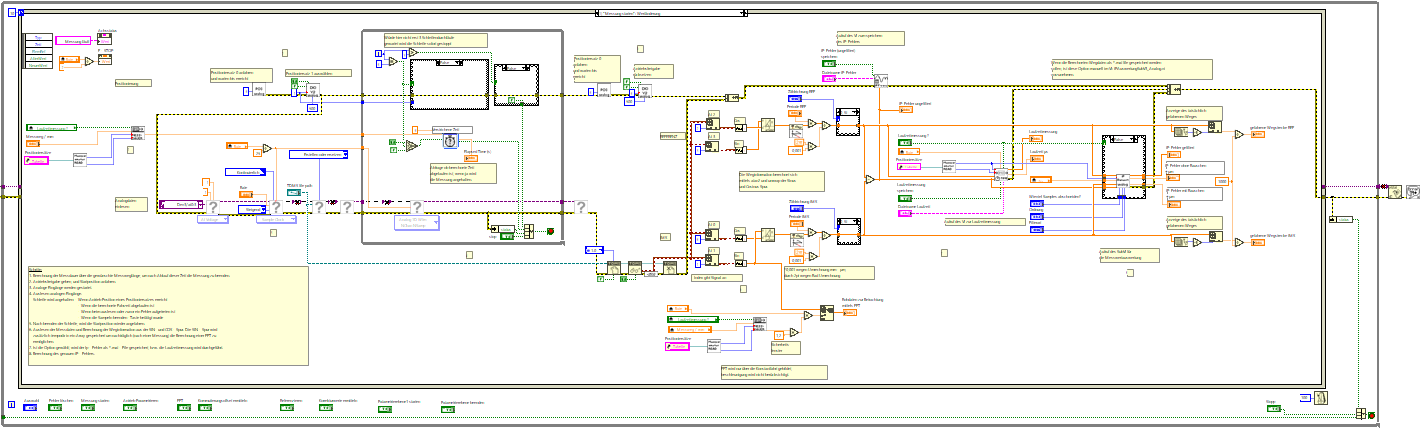Click the Stopp boolean terminal
The width and height of the screenshot is (1423, 431).
pyautogui.click(x=1273, y=408)
